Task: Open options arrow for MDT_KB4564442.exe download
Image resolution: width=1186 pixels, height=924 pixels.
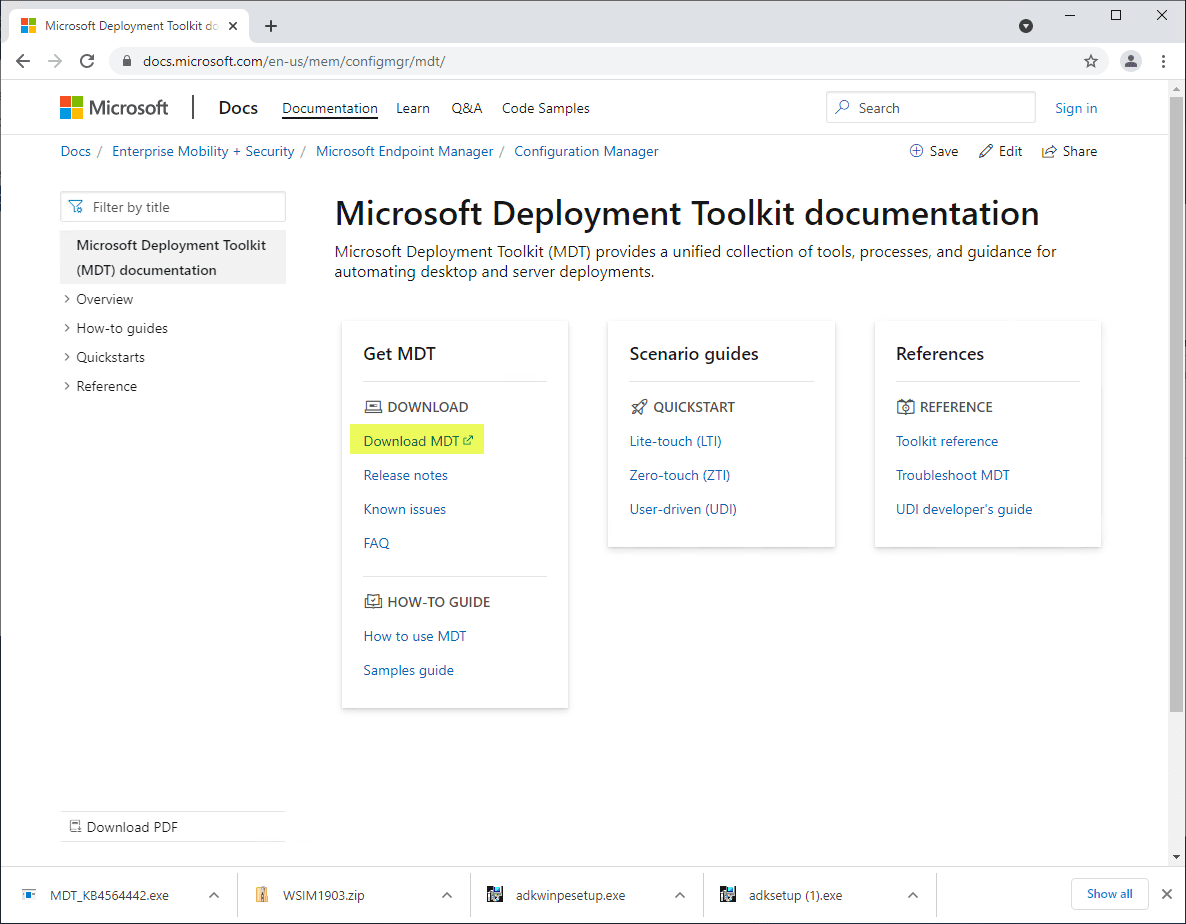Action: pos(213,895)
